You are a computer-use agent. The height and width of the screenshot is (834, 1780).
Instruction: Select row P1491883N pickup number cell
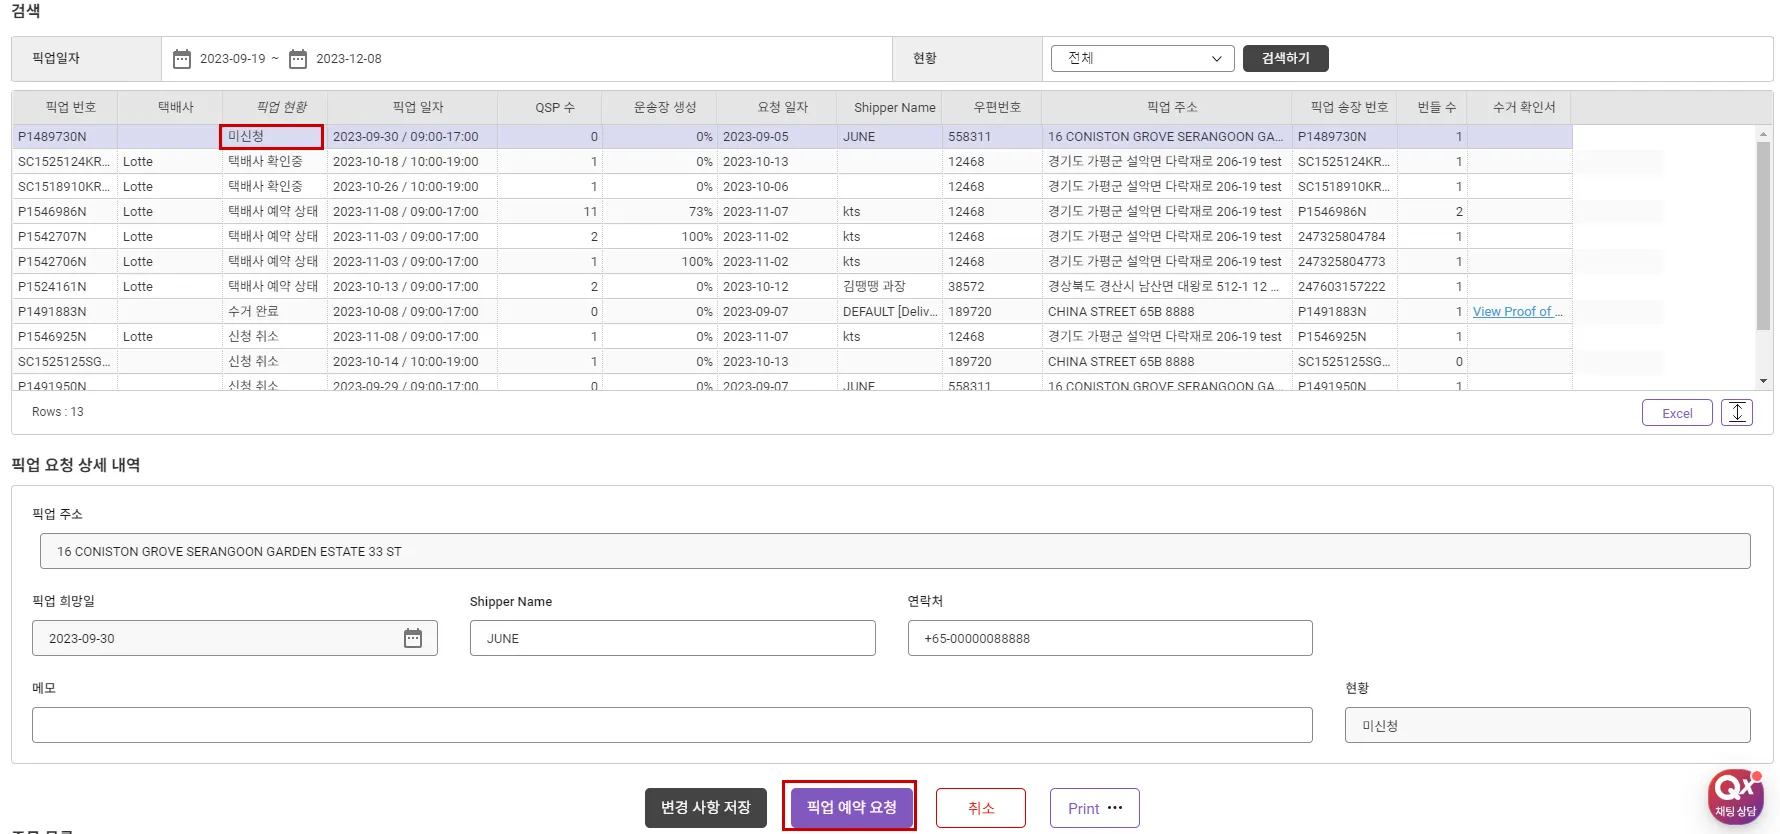pyautogui.click(x=65, y=312)
